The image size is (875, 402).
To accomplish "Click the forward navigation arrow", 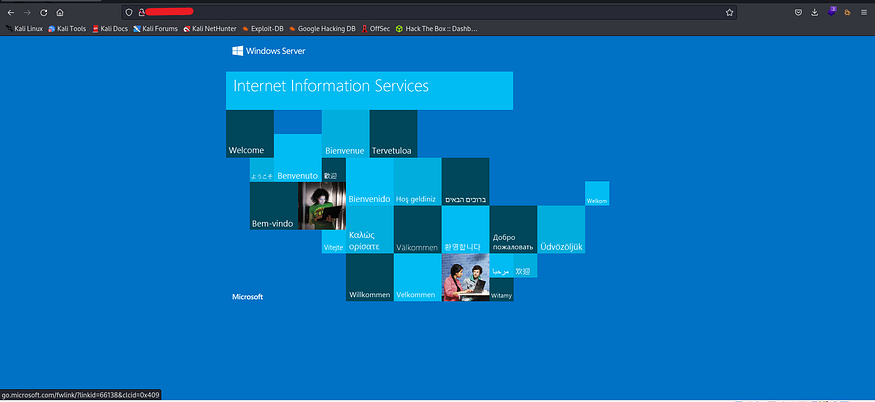I will 27,12.
